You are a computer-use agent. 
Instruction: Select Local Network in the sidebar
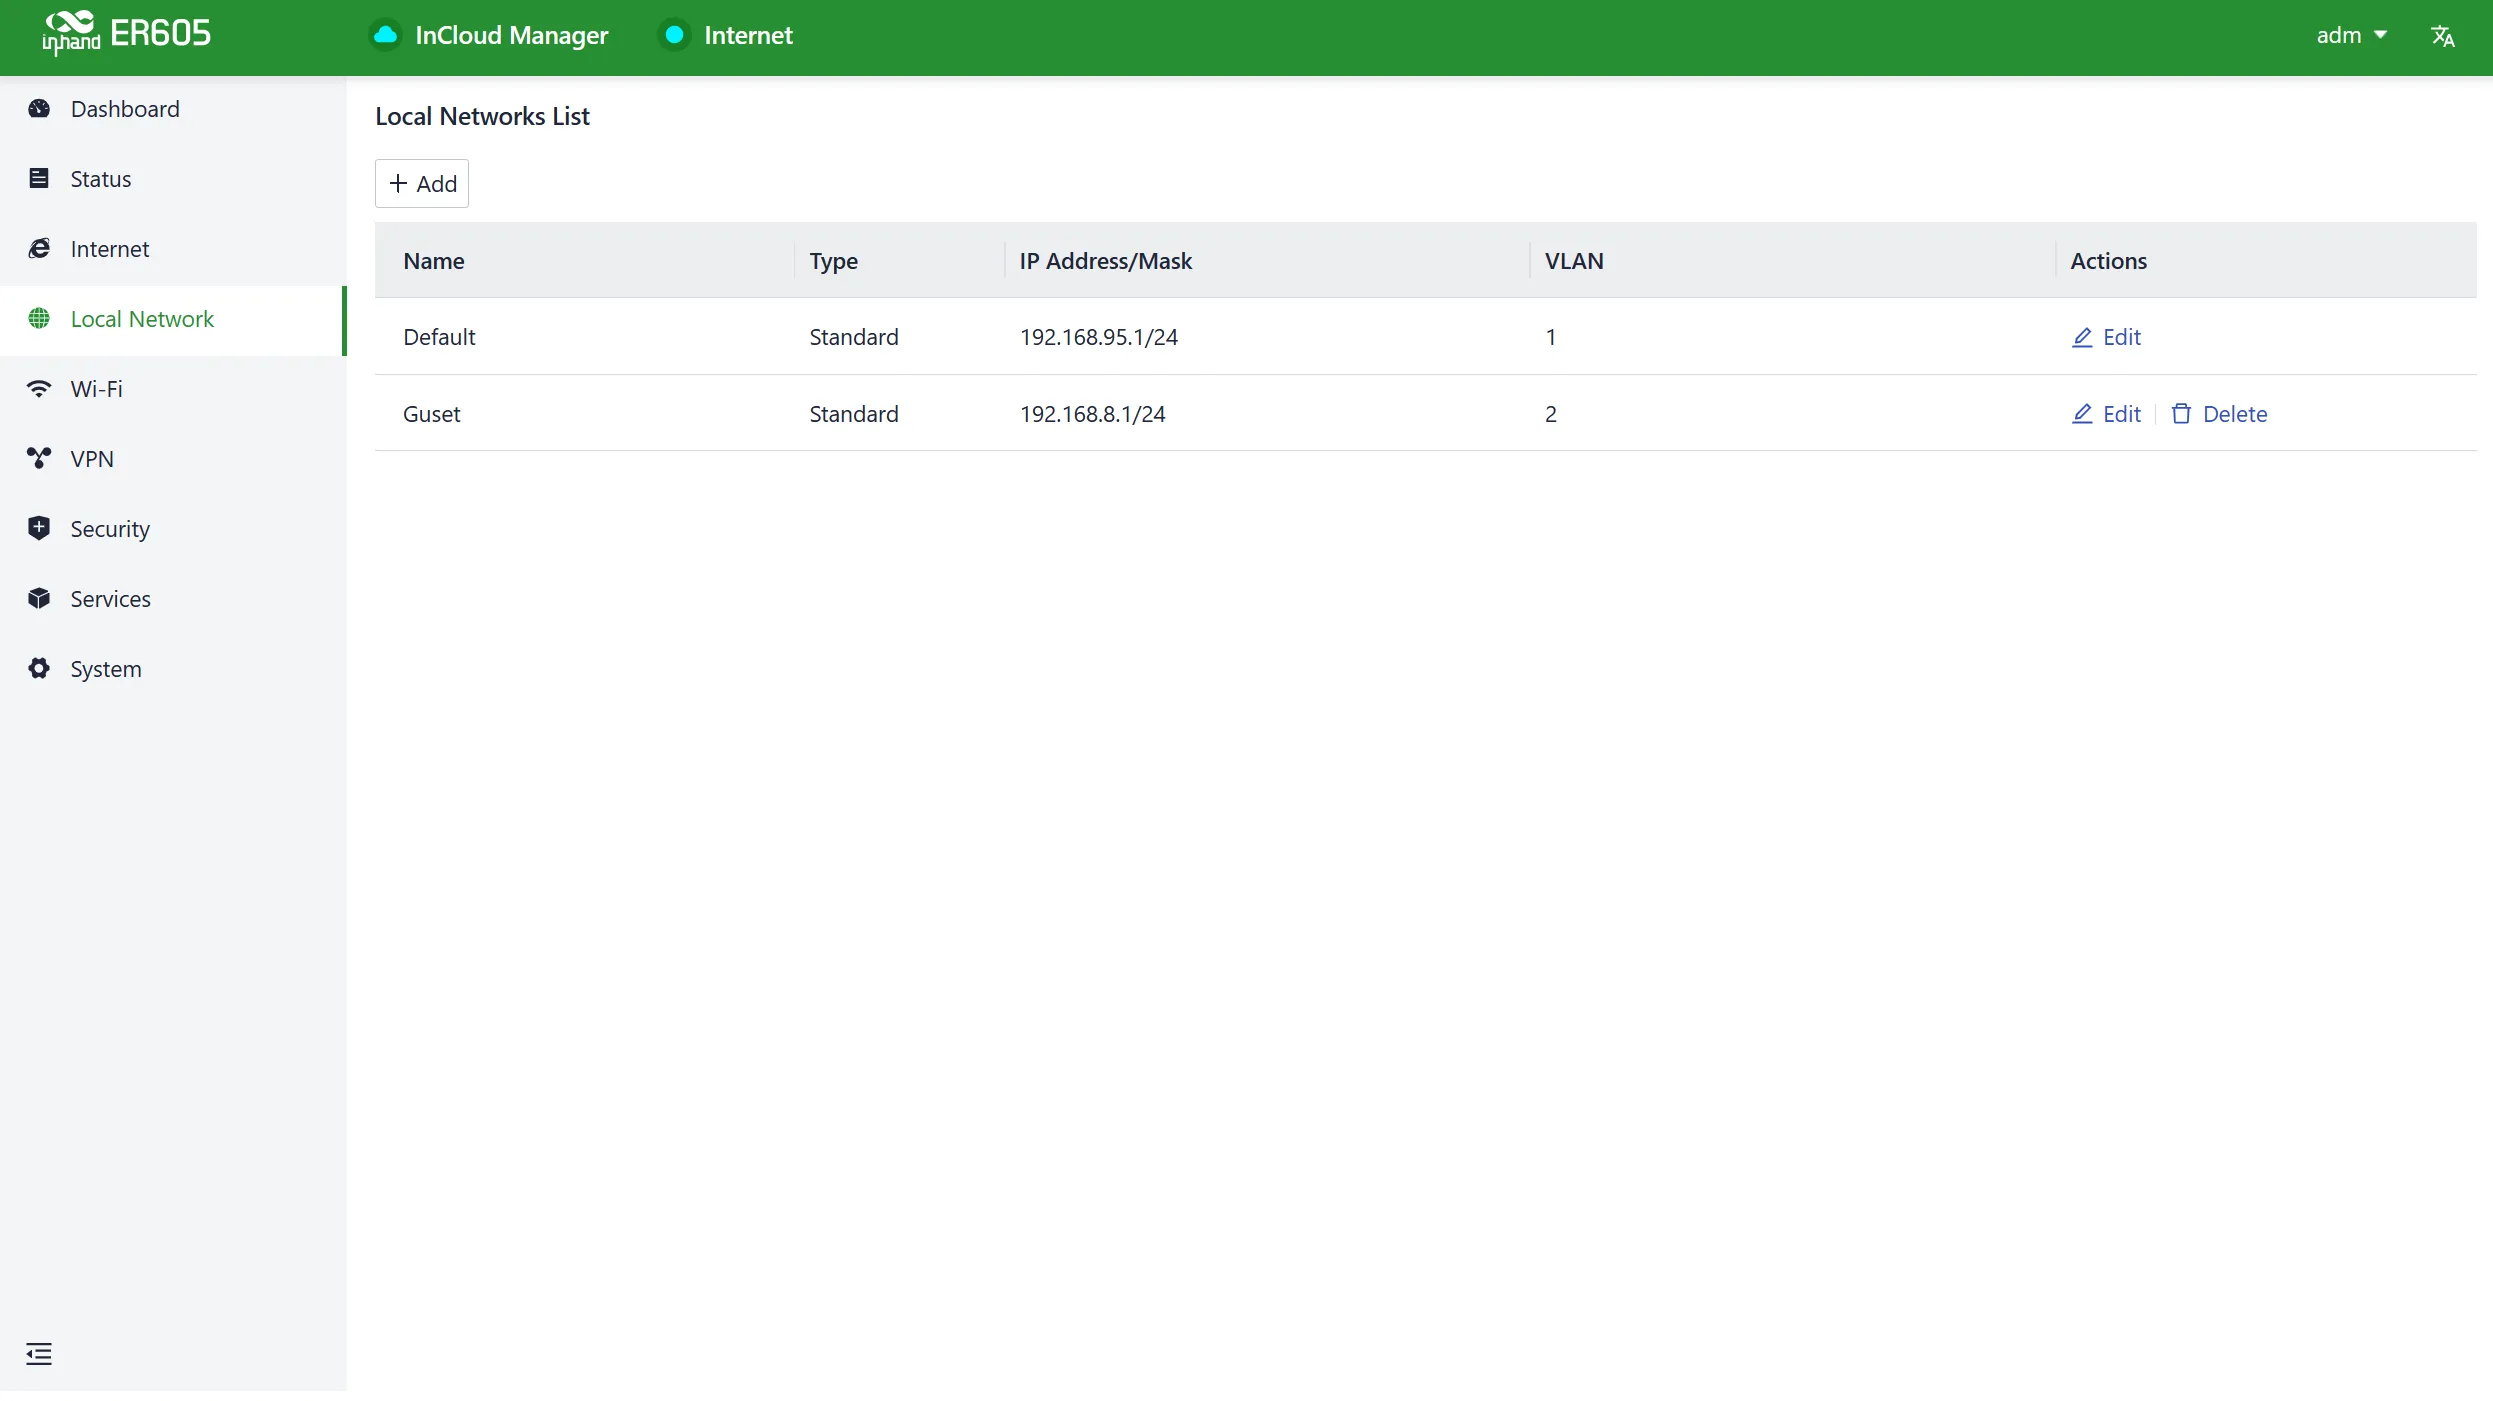tap(173, 319)
